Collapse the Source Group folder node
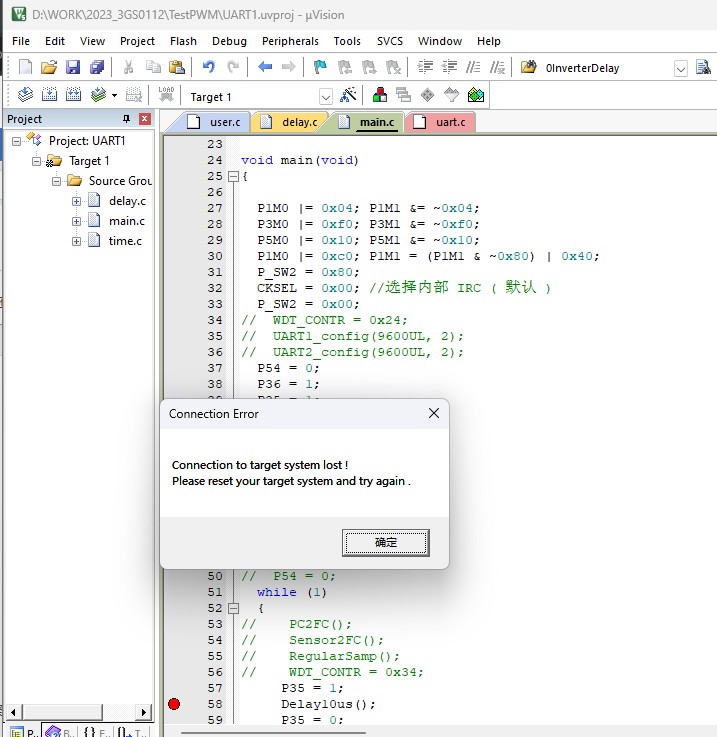The image size is (717, 737). pyautogui.click(x=56, y=181)
